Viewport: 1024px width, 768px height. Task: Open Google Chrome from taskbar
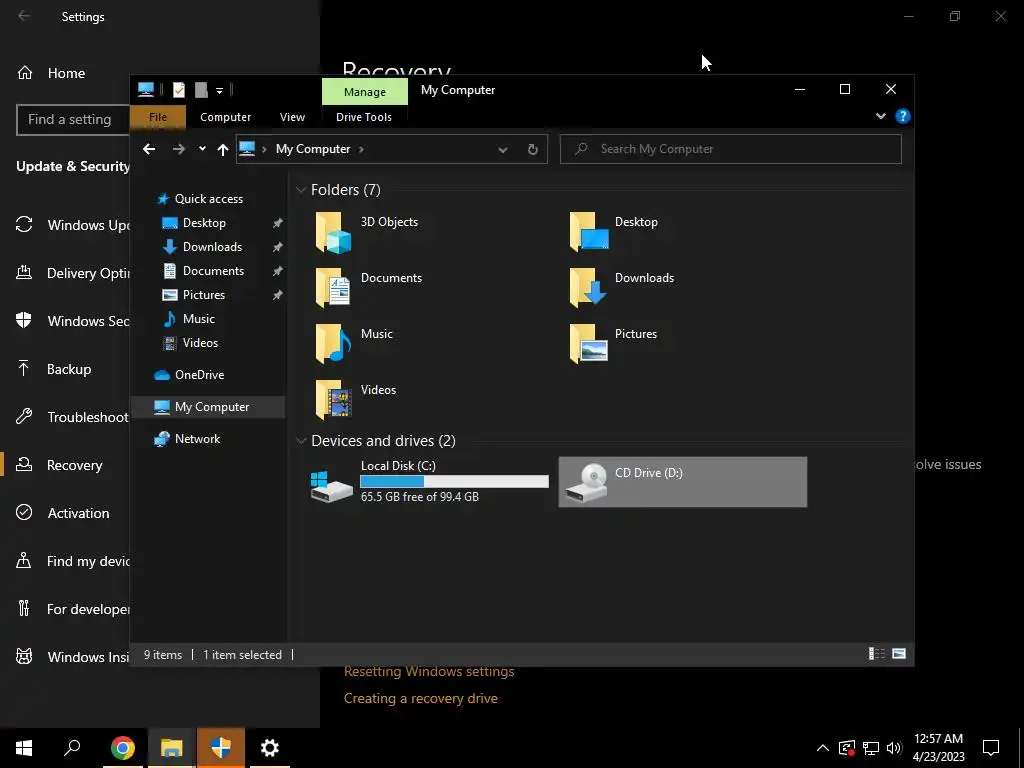(123, 748)
